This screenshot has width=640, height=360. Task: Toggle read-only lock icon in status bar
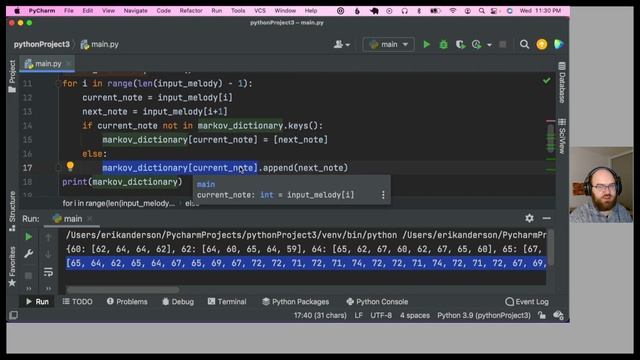click(542, 316)
